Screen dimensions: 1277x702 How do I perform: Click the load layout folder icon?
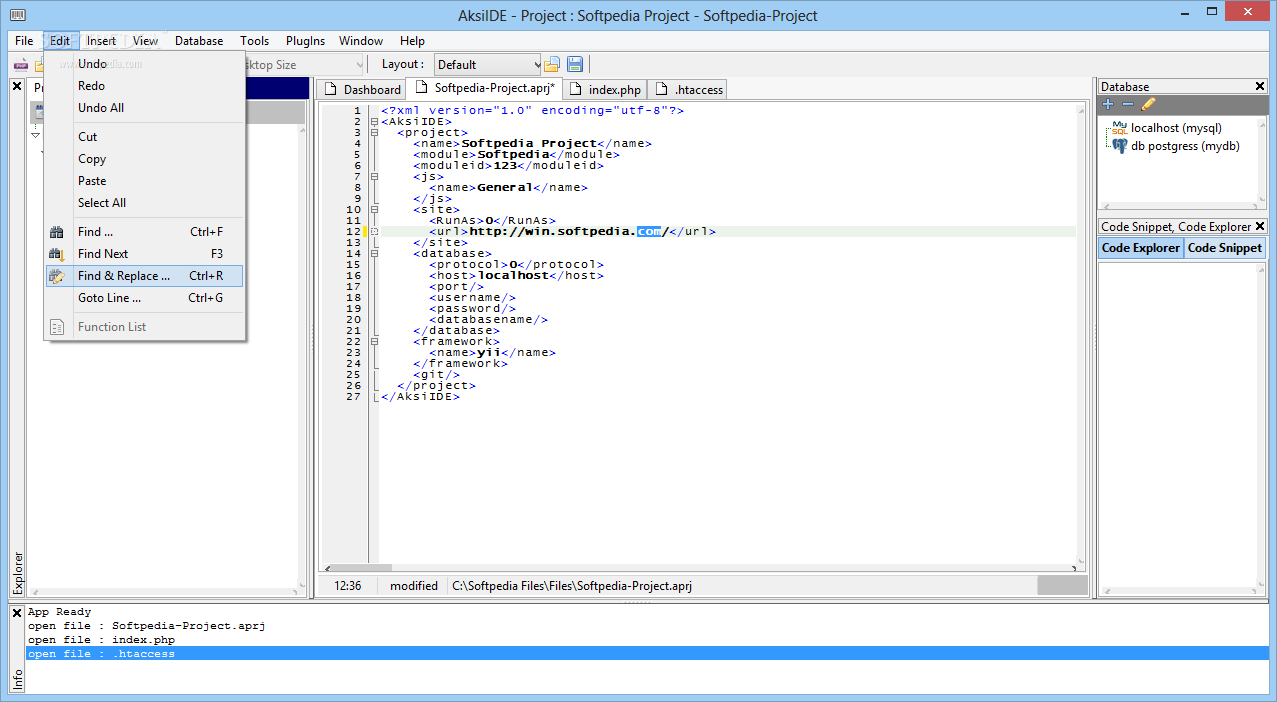(552, 65)
